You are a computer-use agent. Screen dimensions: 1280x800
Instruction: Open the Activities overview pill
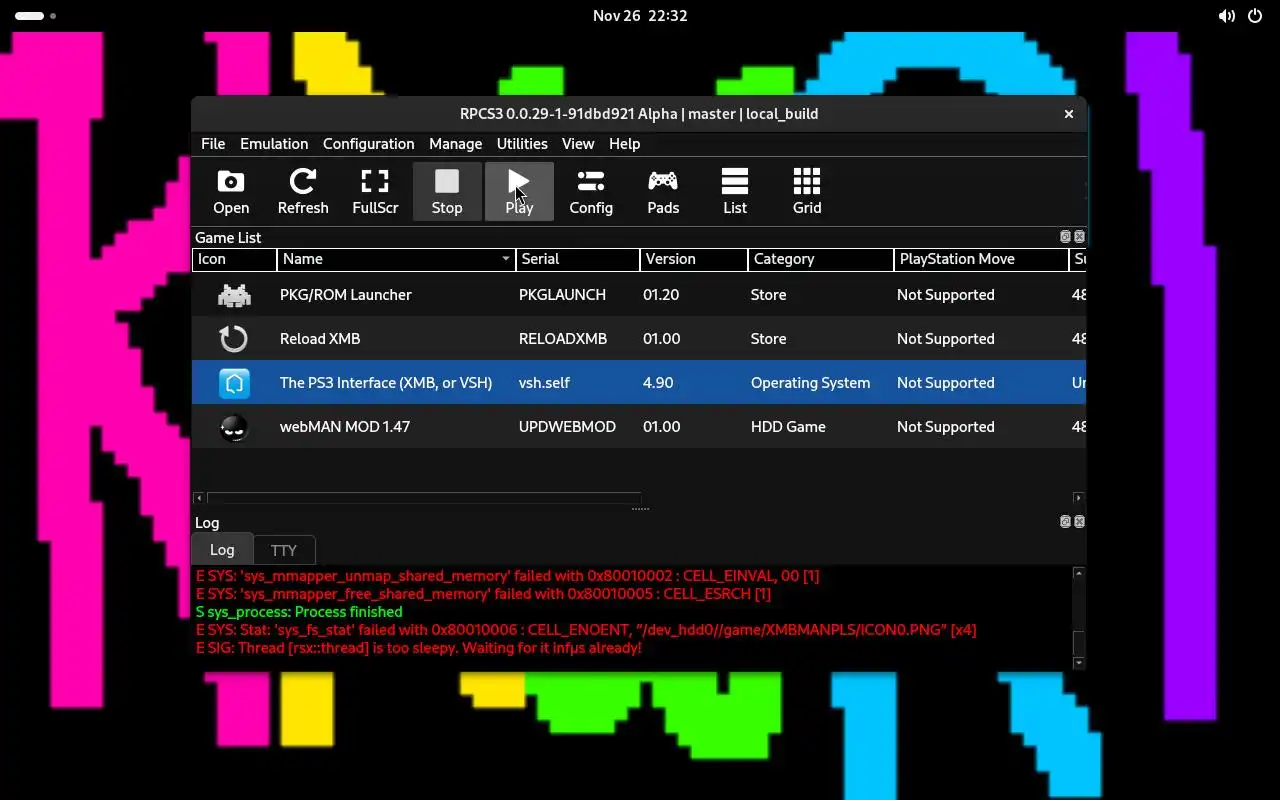(x=30, y=16)
